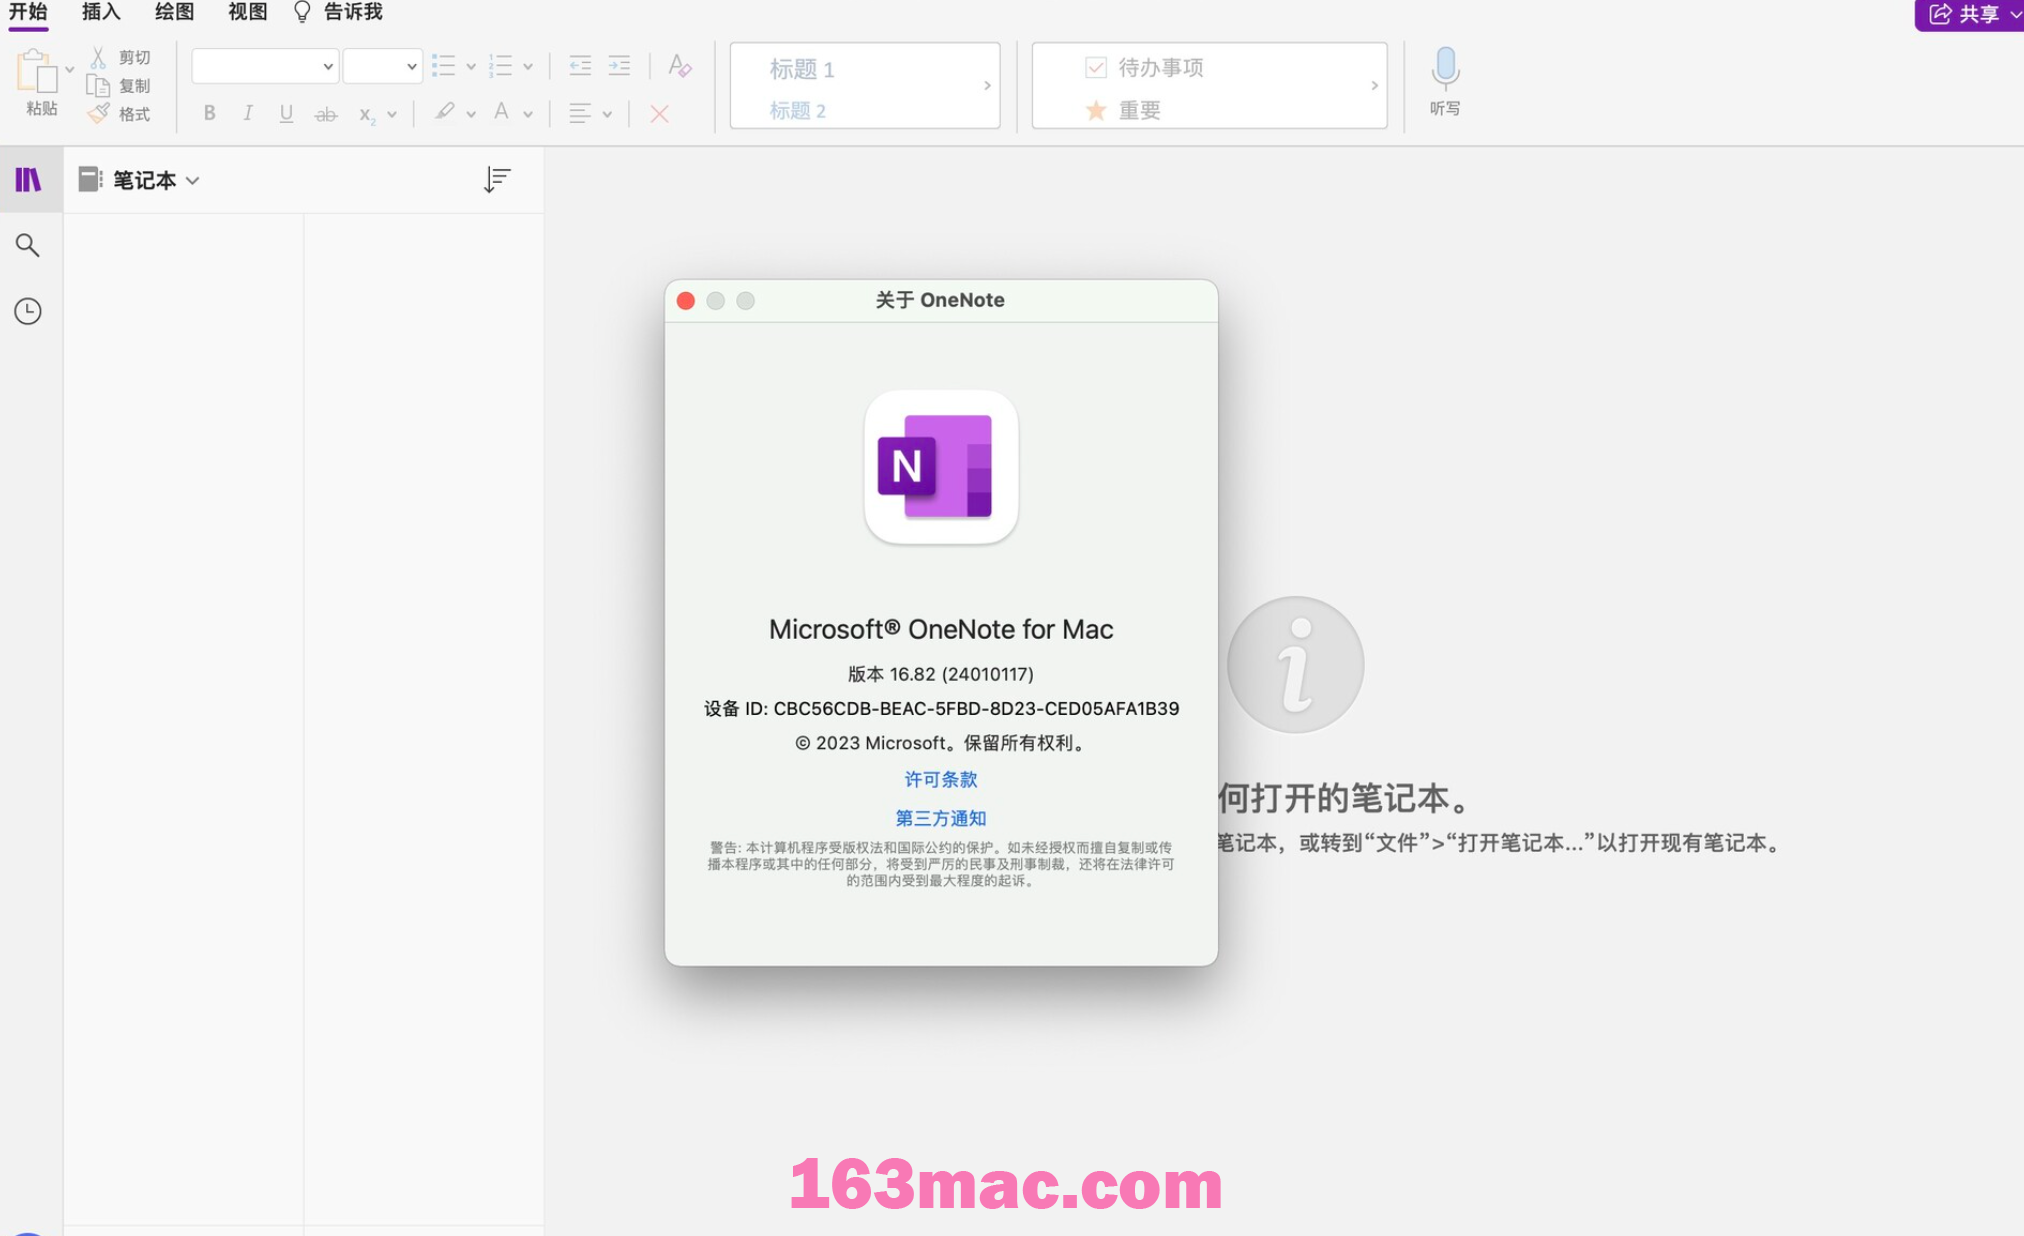Click the Tell Me text field

point(353,12)
